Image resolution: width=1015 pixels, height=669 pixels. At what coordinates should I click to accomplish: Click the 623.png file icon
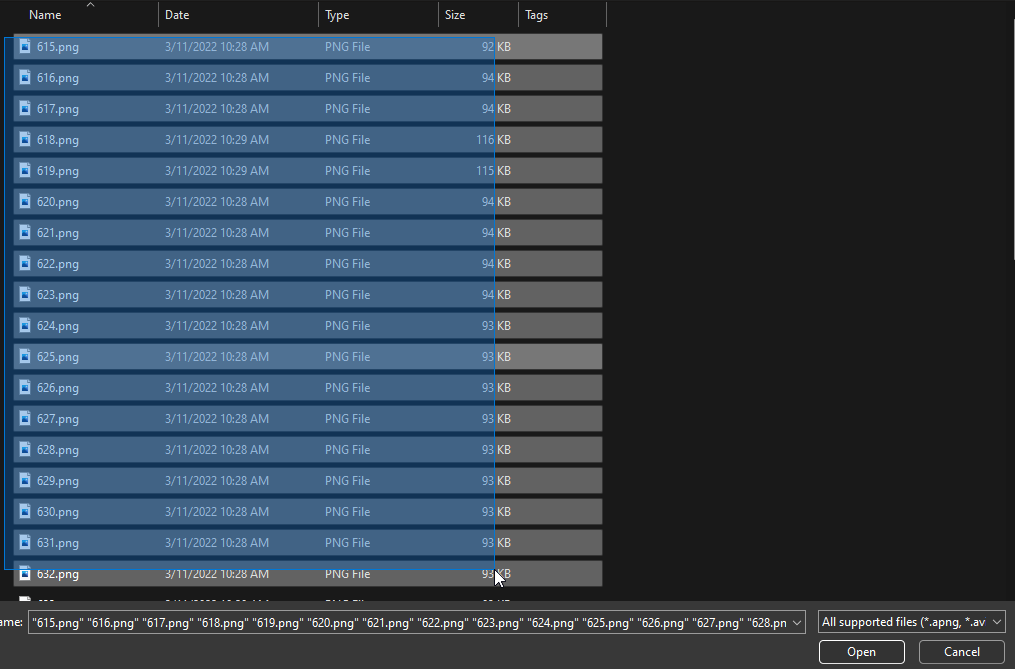coord(25,295)
